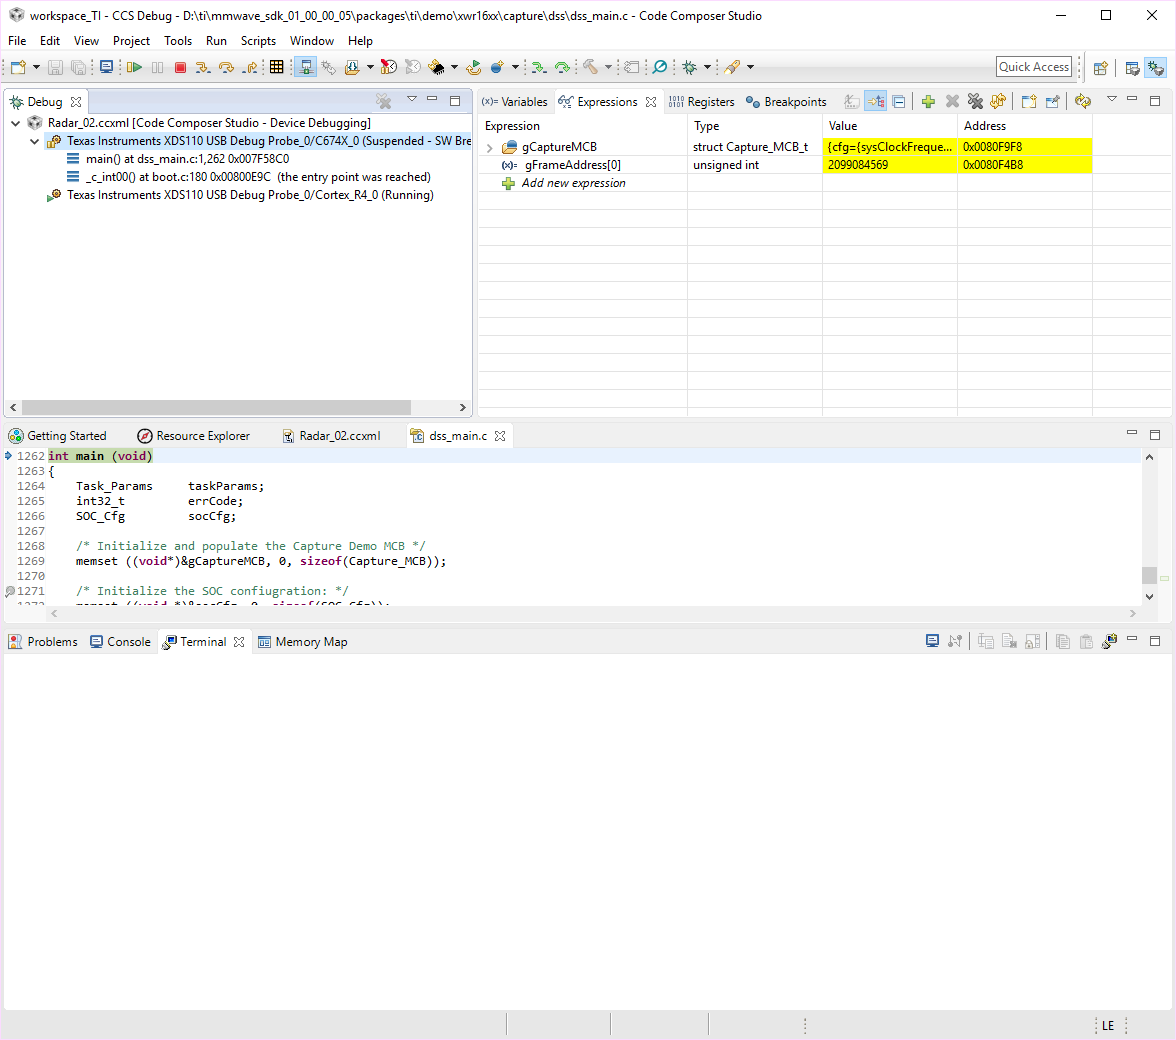This screenshot has height=1040, width=1176.
Task: Switch to the Console tab
Action: (120, 642)
